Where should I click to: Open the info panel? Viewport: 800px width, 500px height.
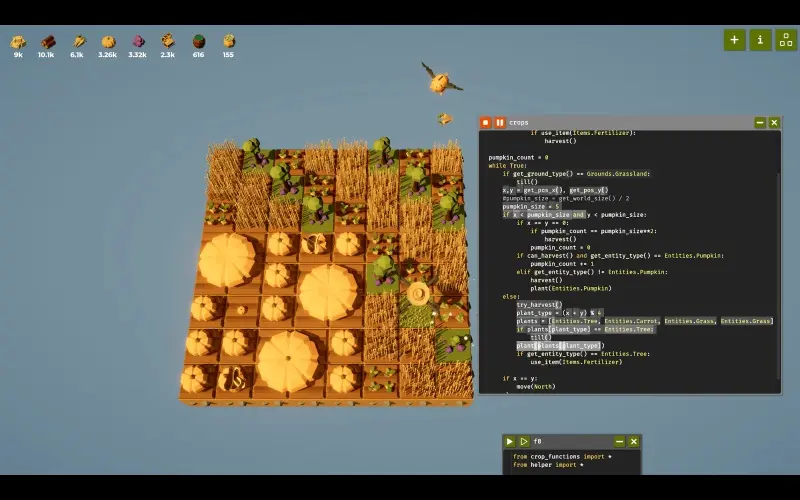tap(760, 40)
